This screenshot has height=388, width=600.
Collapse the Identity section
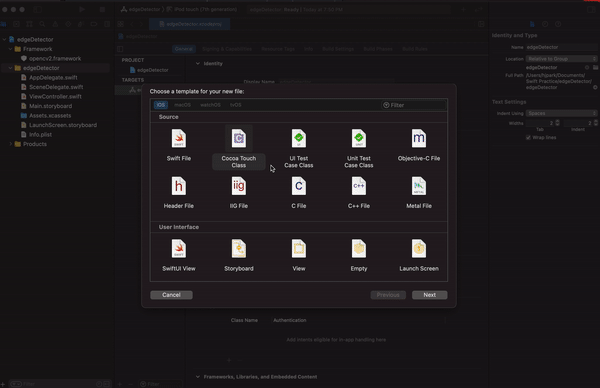coord(197,64)
